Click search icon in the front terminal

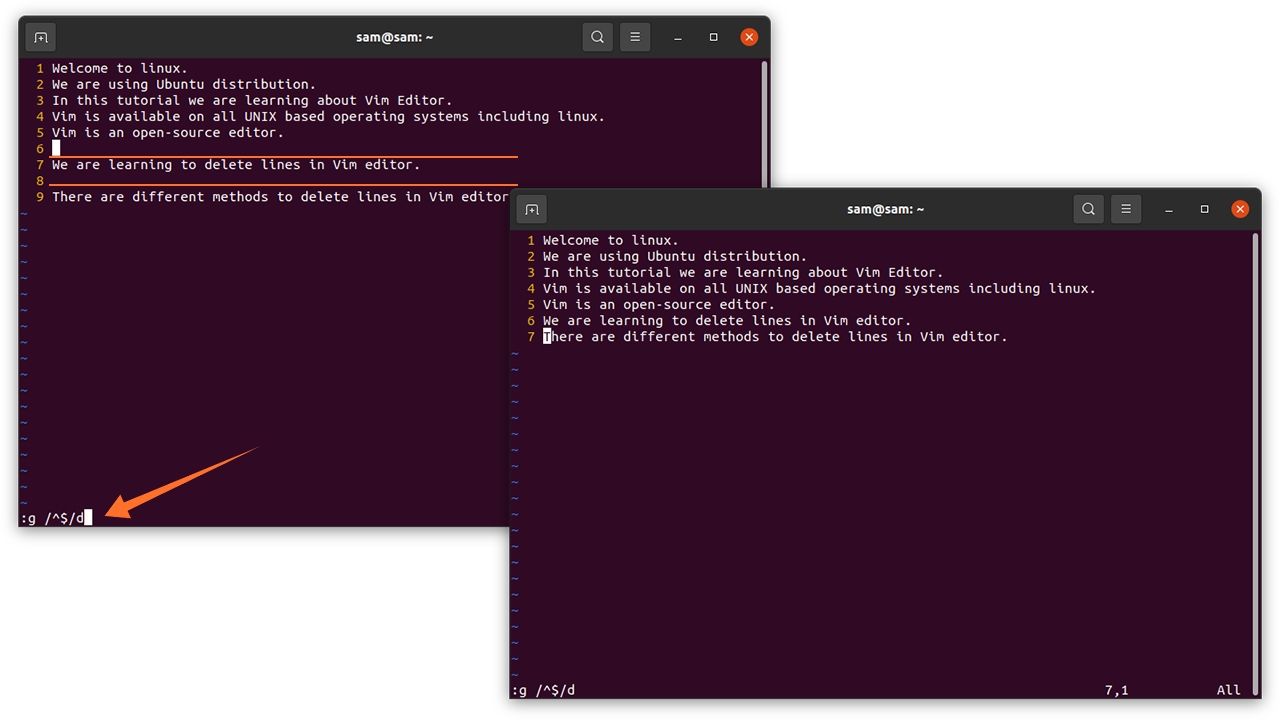click(x=1088, y=210)
